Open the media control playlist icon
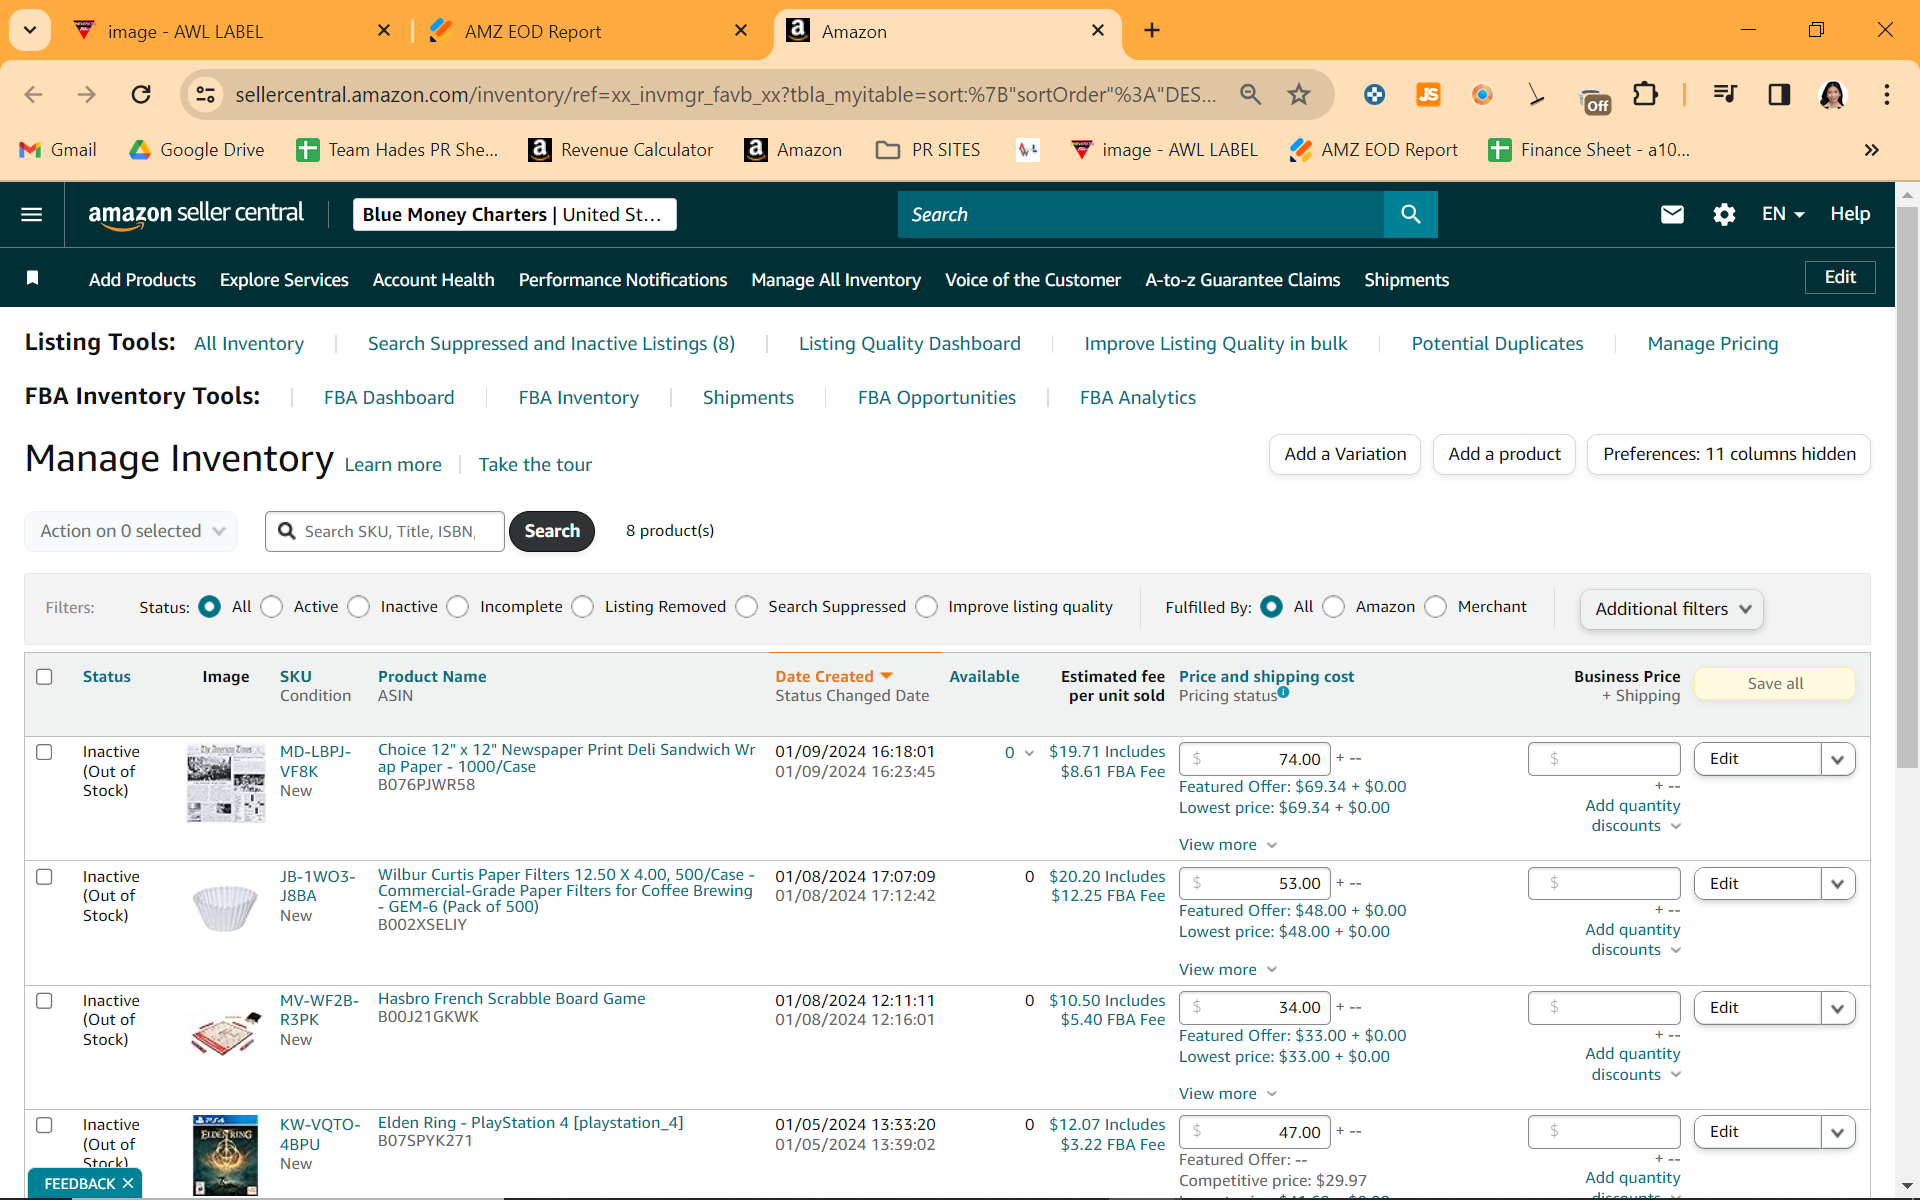 pyautogui.click(x=1725, y=95)
